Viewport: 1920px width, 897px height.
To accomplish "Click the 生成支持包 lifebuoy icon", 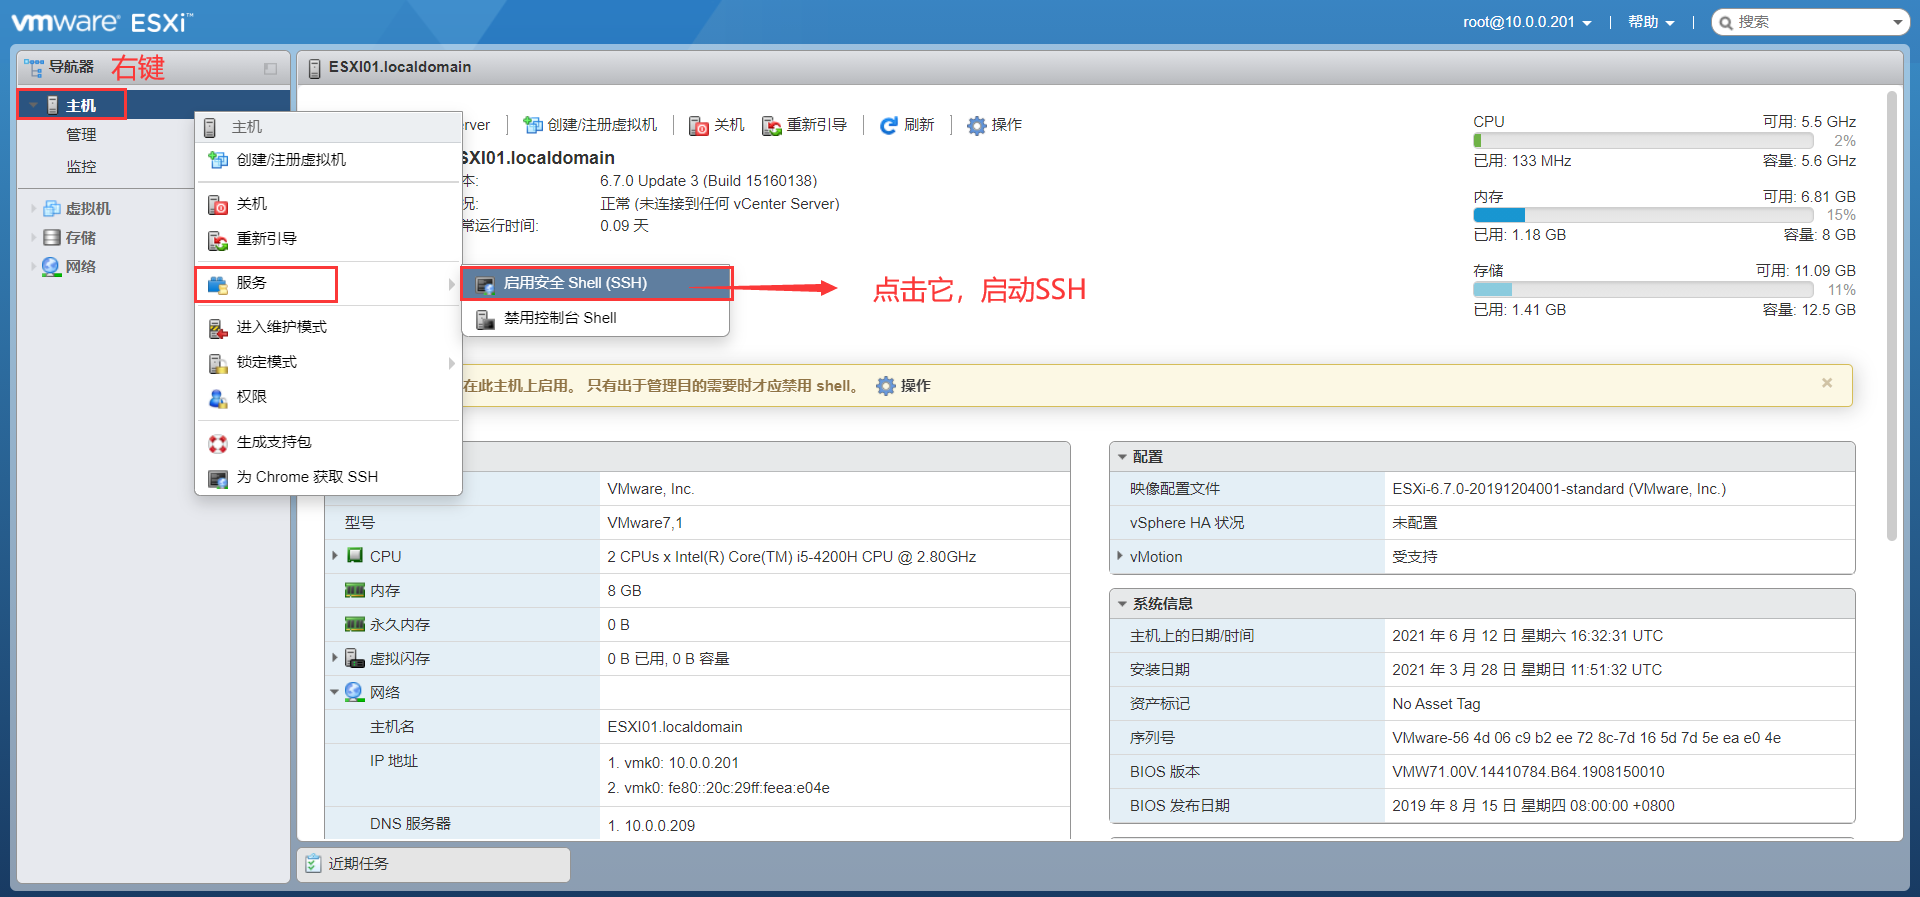I will [x=217, y=443].
